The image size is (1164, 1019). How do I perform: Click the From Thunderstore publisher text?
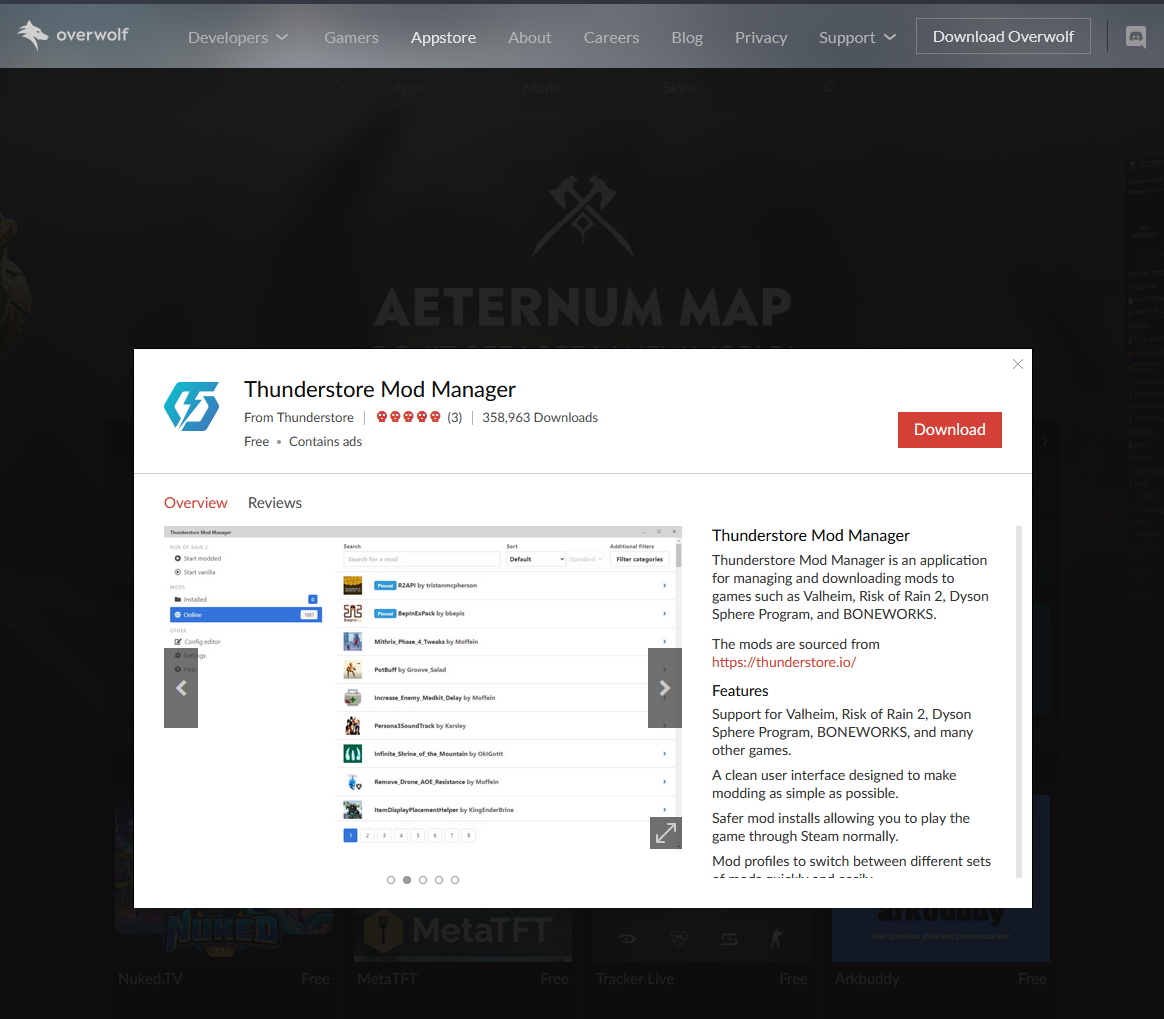(298, 417)
